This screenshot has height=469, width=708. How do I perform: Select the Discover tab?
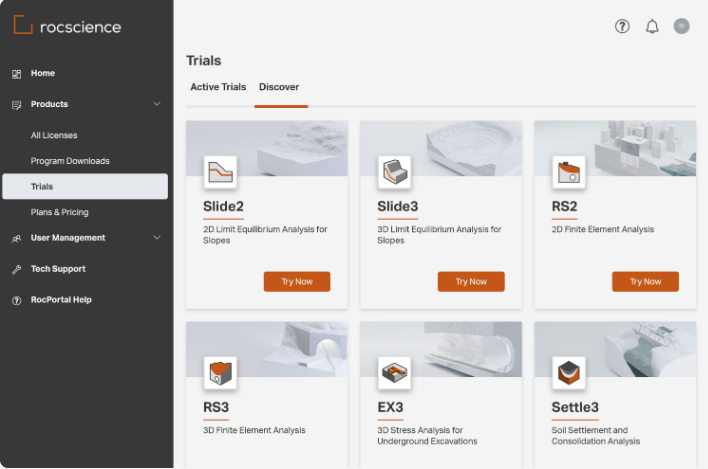[279, 88]
